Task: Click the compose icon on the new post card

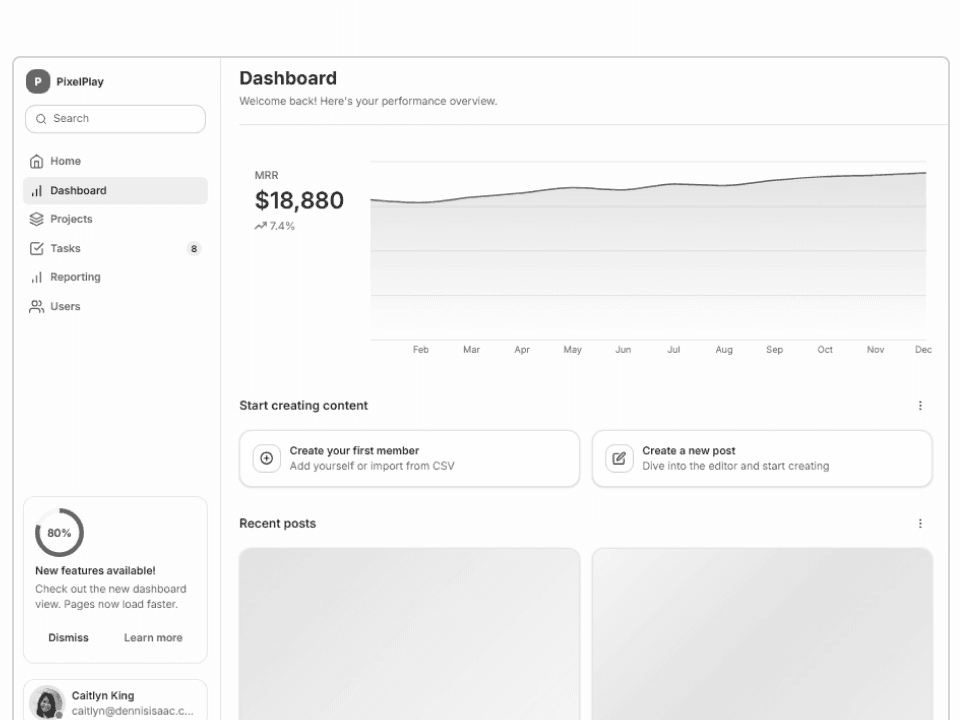Action: (618, 457)
